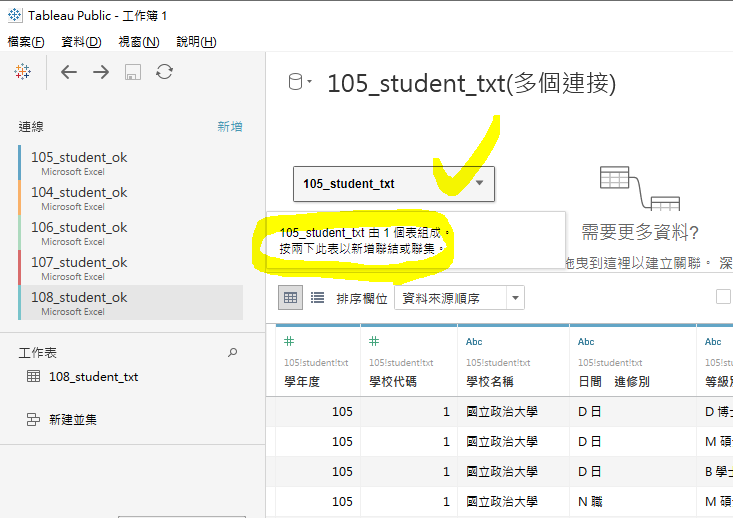Click the 需要更多資料? heading
The width and height of the screenshot is (733, 518).
click(x=640, y=232)
